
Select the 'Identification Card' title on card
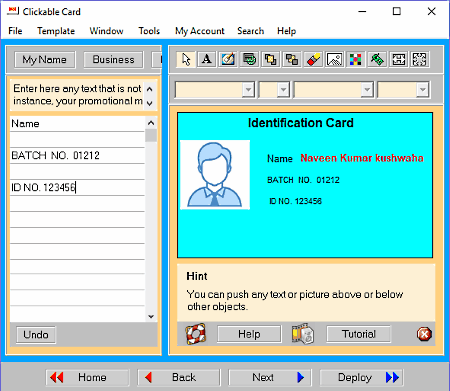point(301,123)
